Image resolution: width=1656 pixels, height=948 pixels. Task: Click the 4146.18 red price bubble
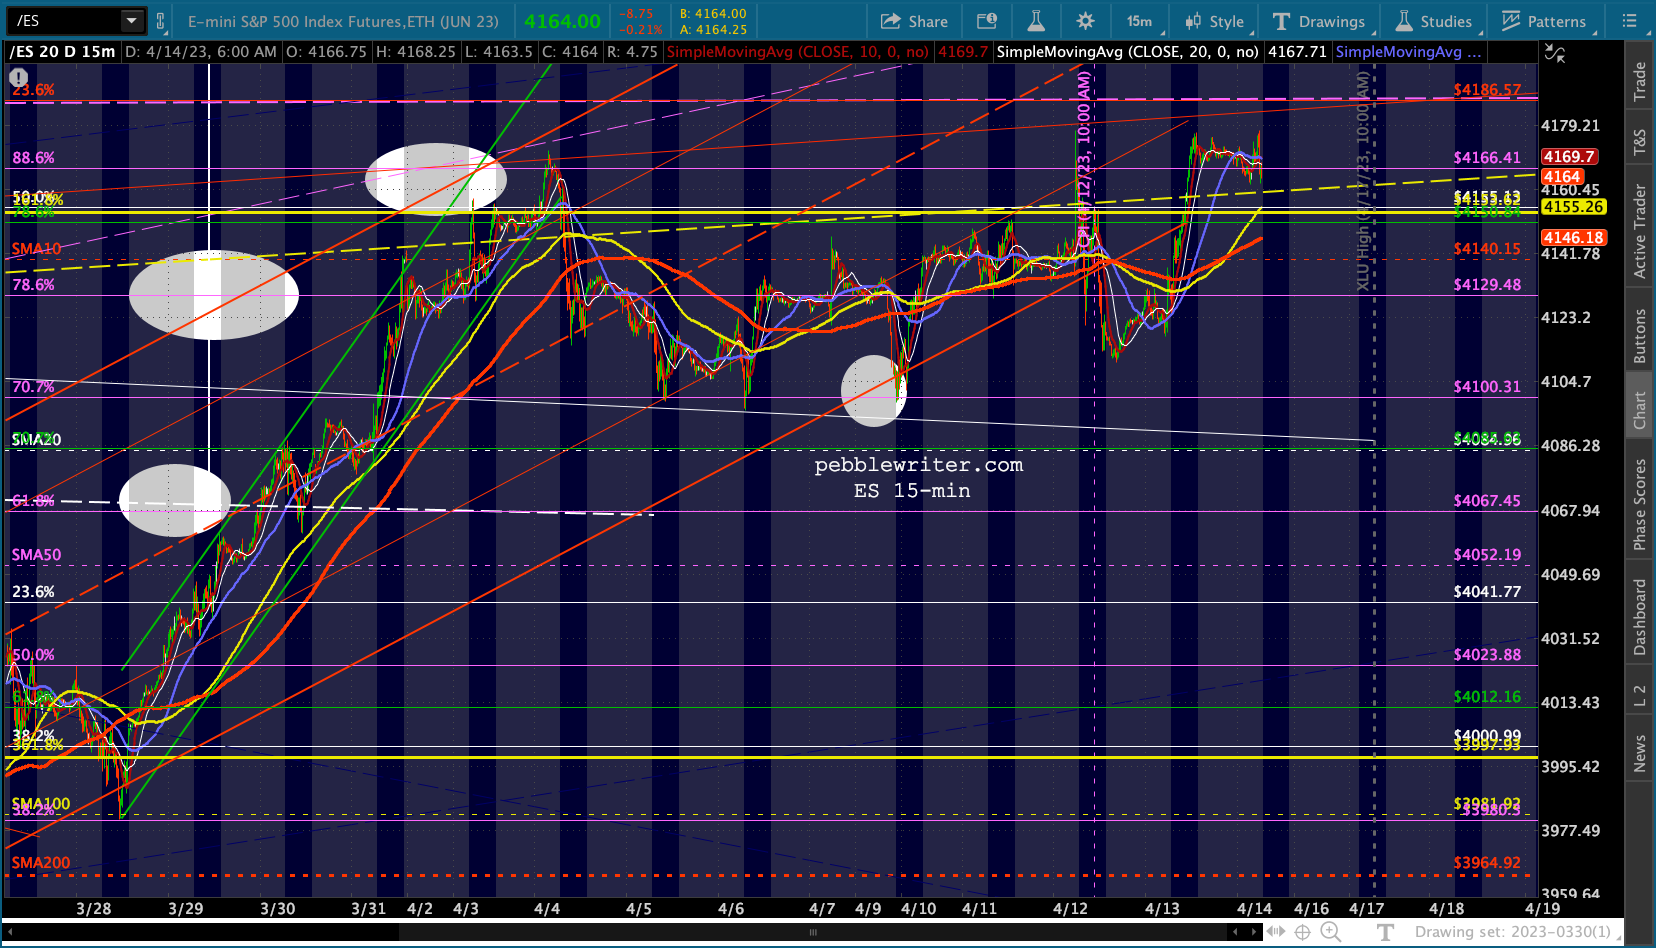tap(1574, 238)
